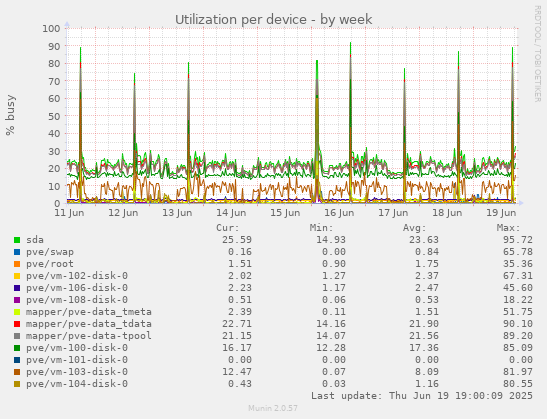Click the pve/vm-106-disk-0 dark blue swatch
This screenshot has width=547, height=419.
tap(17, 288)
